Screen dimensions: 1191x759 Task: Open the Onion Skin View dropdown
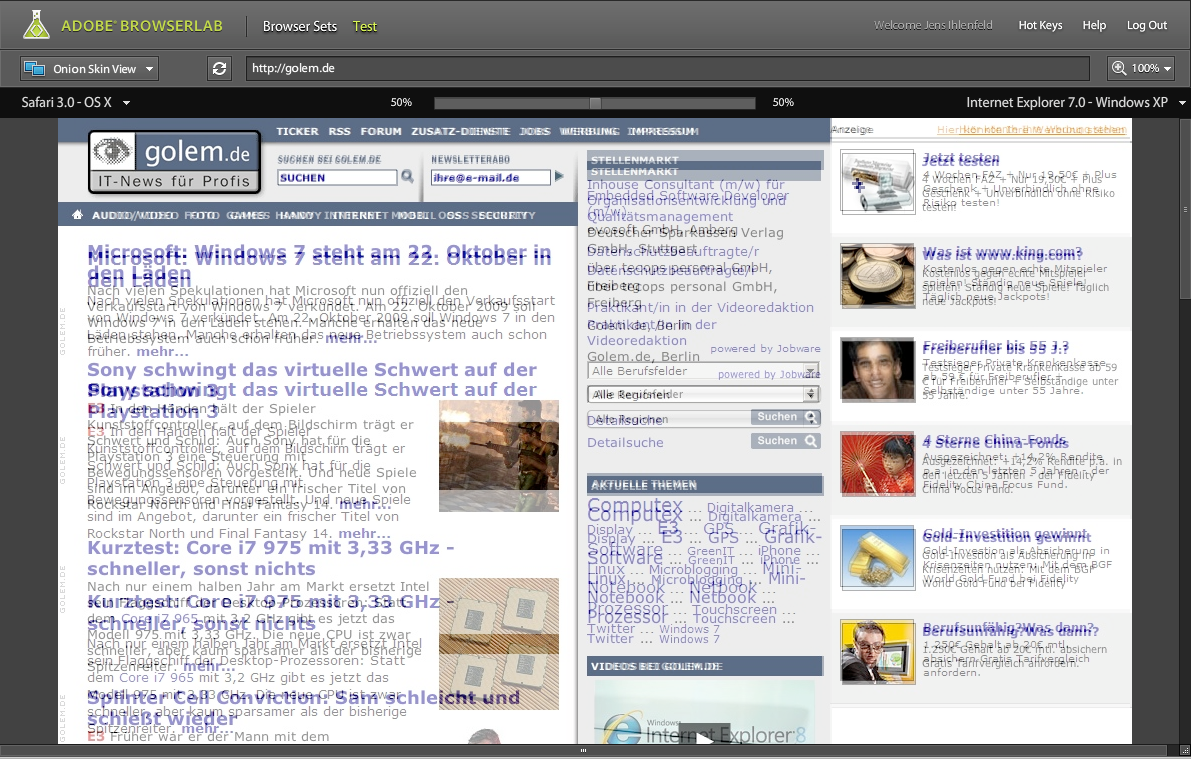(x=90, y=68)
